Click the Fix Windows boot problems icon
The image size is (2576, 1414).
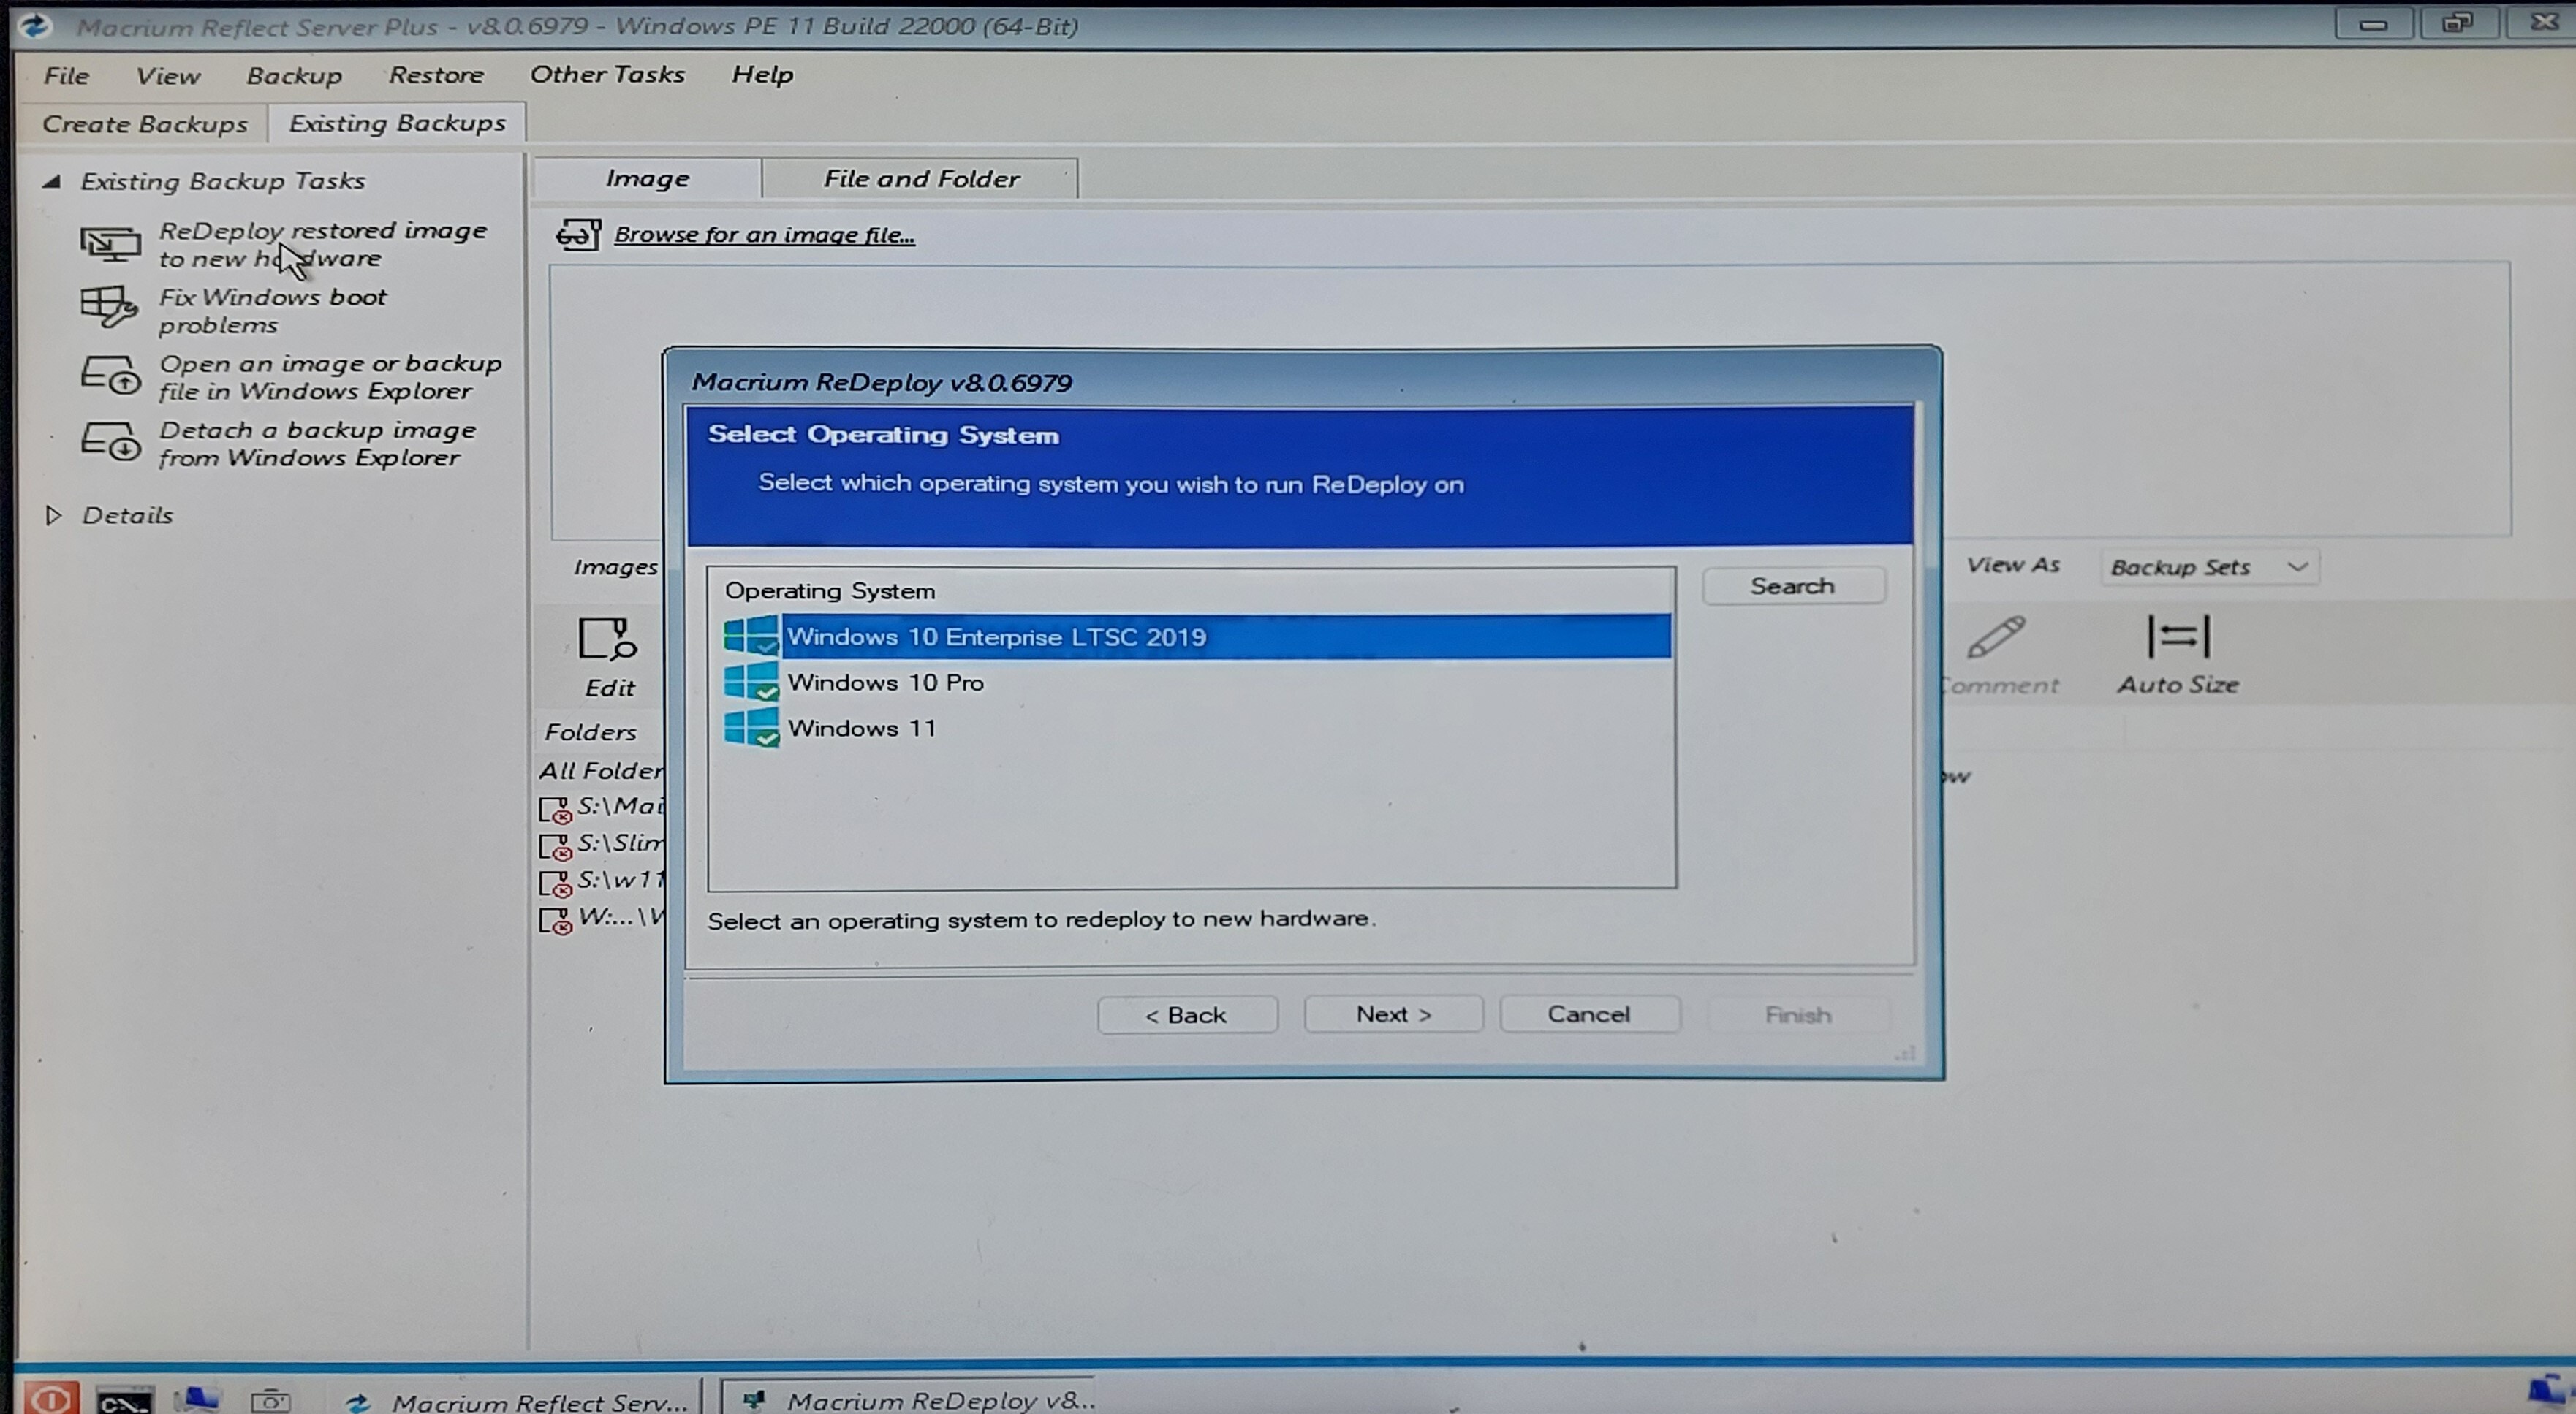point(108,307)
